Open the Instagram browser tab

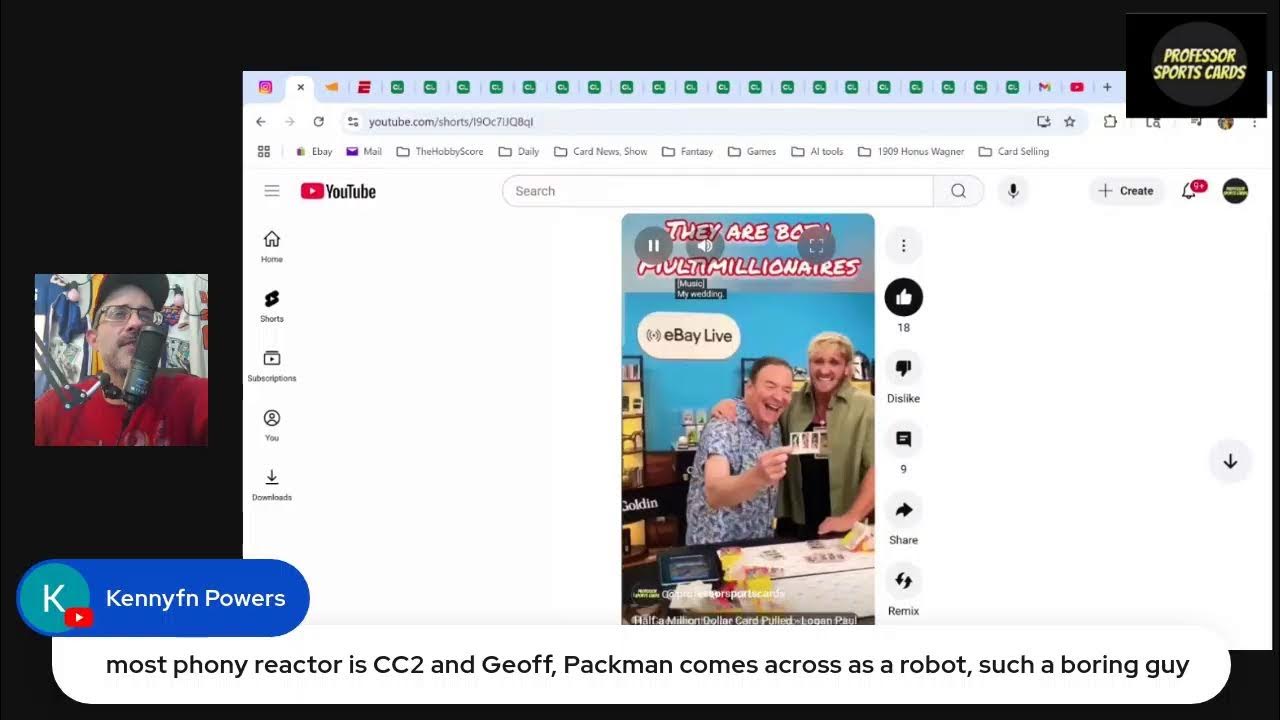pyautogui.click(x=265, y=87)
